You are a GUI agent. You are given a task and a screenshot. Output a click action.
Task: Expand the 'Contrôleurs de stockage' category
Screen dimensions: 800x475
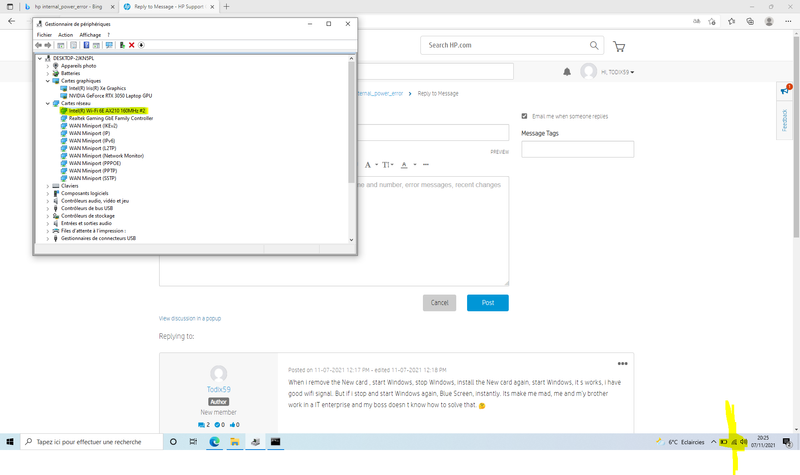click(48, 216)
